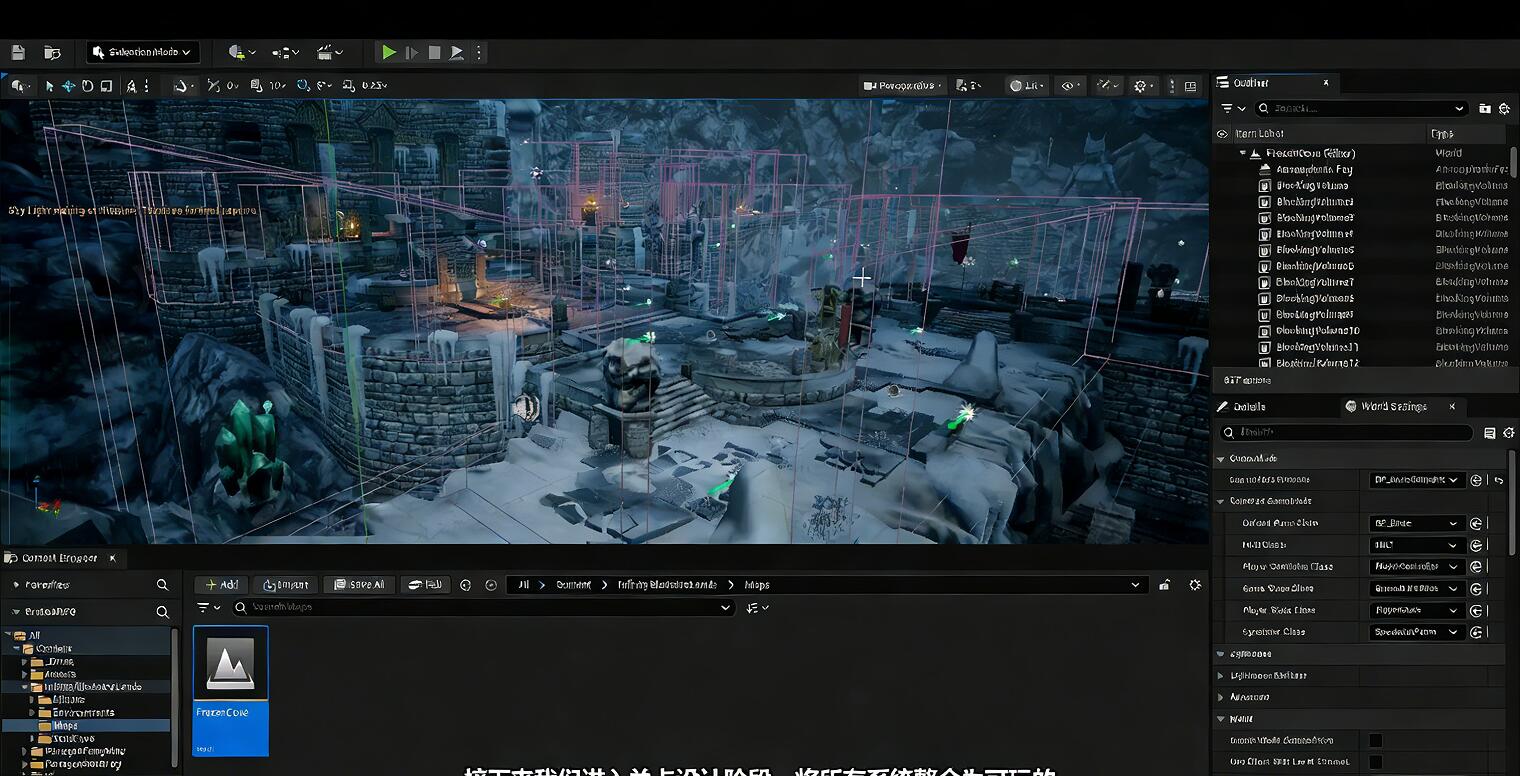Screen dimensions: 1520x776
Task: Expand the Lightmass section in World Settings
Action: [x=1221, y=676]
